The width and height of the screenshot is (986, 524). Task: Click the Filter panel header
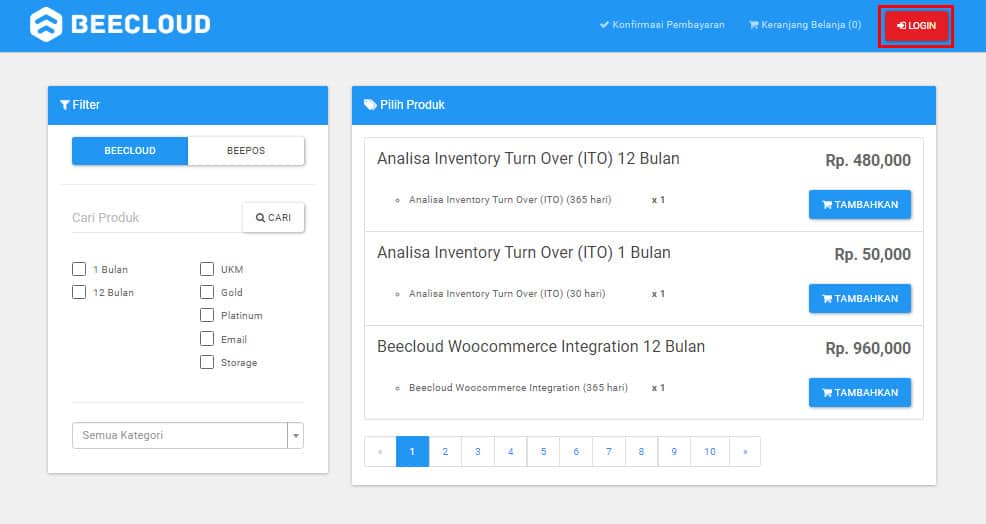(188, 105)
